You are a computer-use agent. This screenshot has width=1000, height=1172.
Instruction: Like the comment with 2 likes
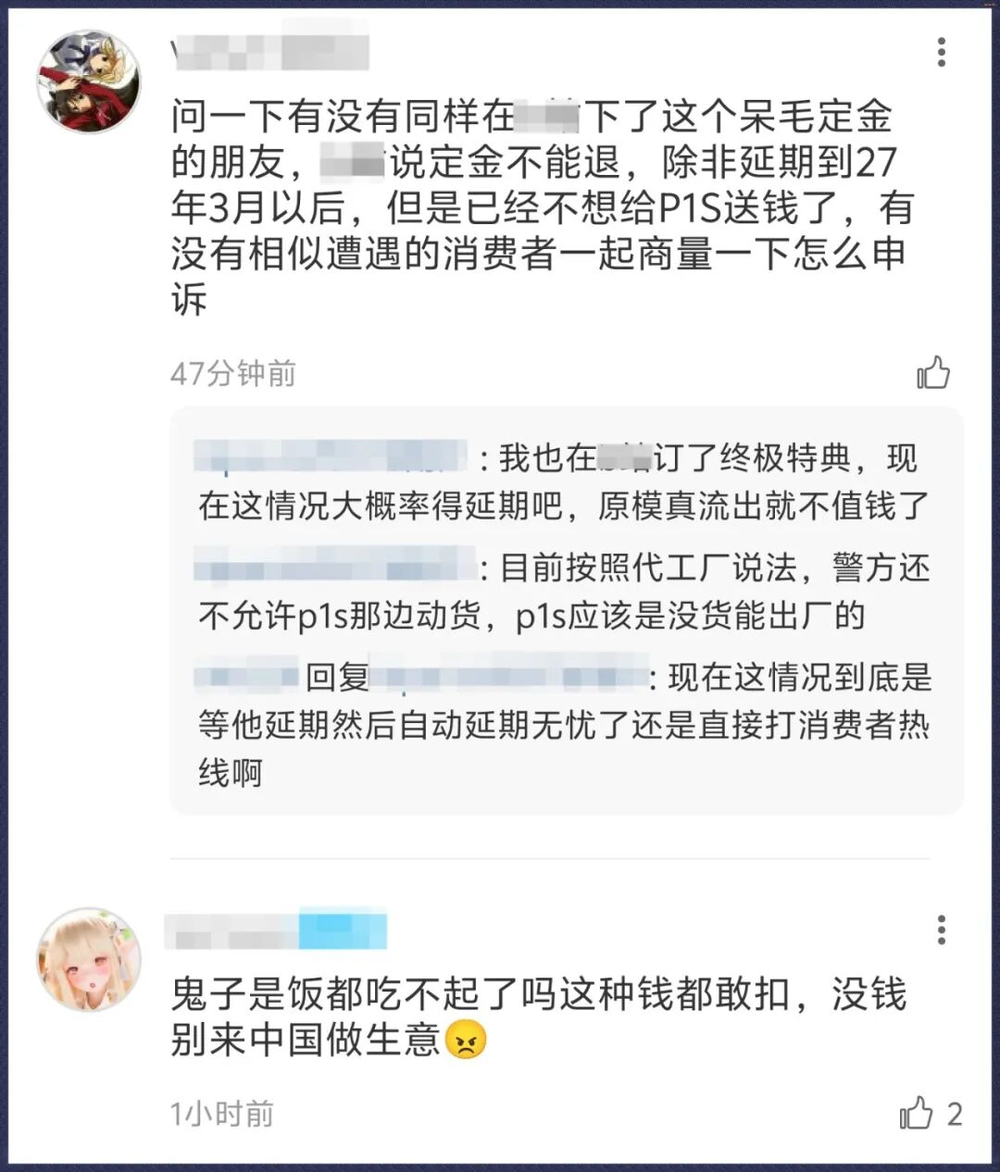[916, 1114]
